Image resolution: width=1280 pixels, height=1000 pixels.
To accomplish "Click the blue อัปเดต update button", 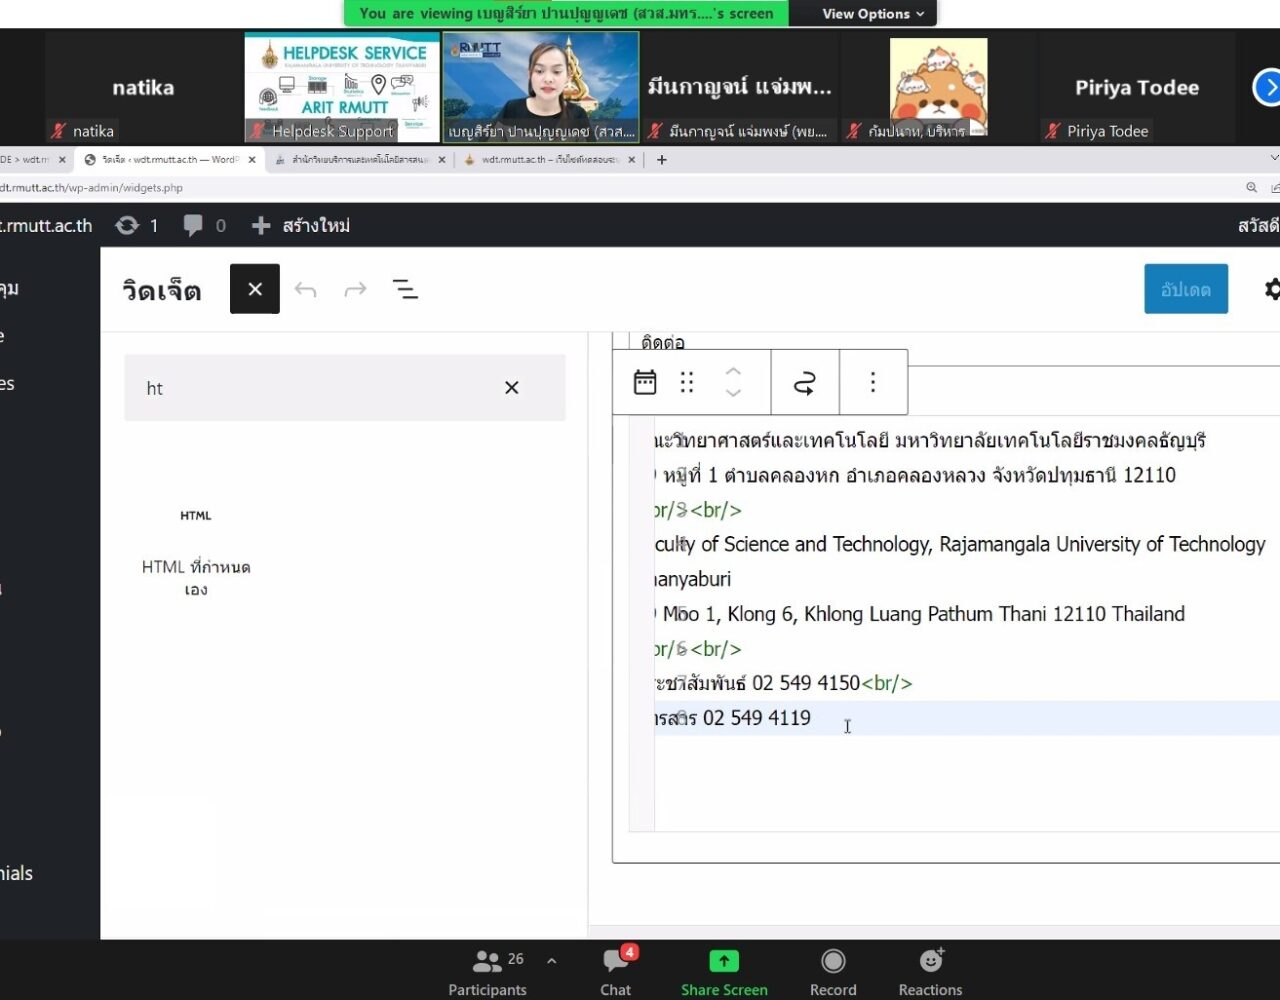I will 1186,289.
